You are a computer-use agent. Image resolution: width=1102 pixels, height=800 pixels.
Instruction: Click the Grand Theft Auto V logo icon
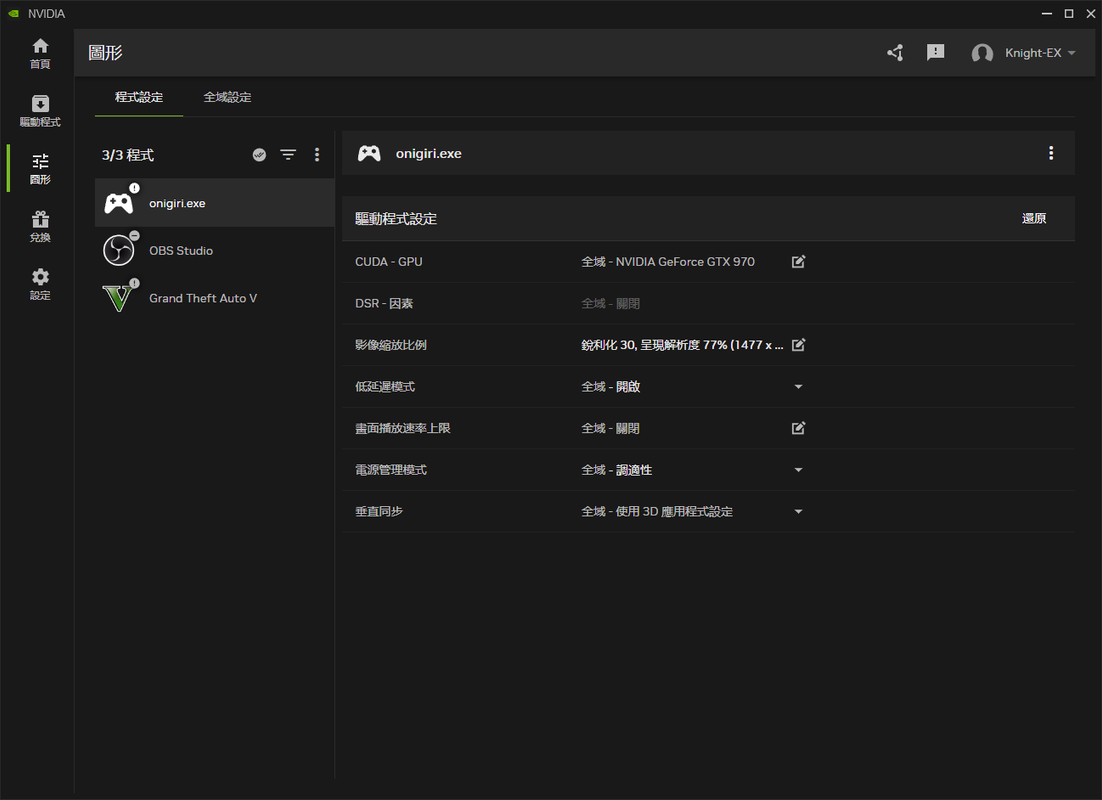(x=118, y=298)
